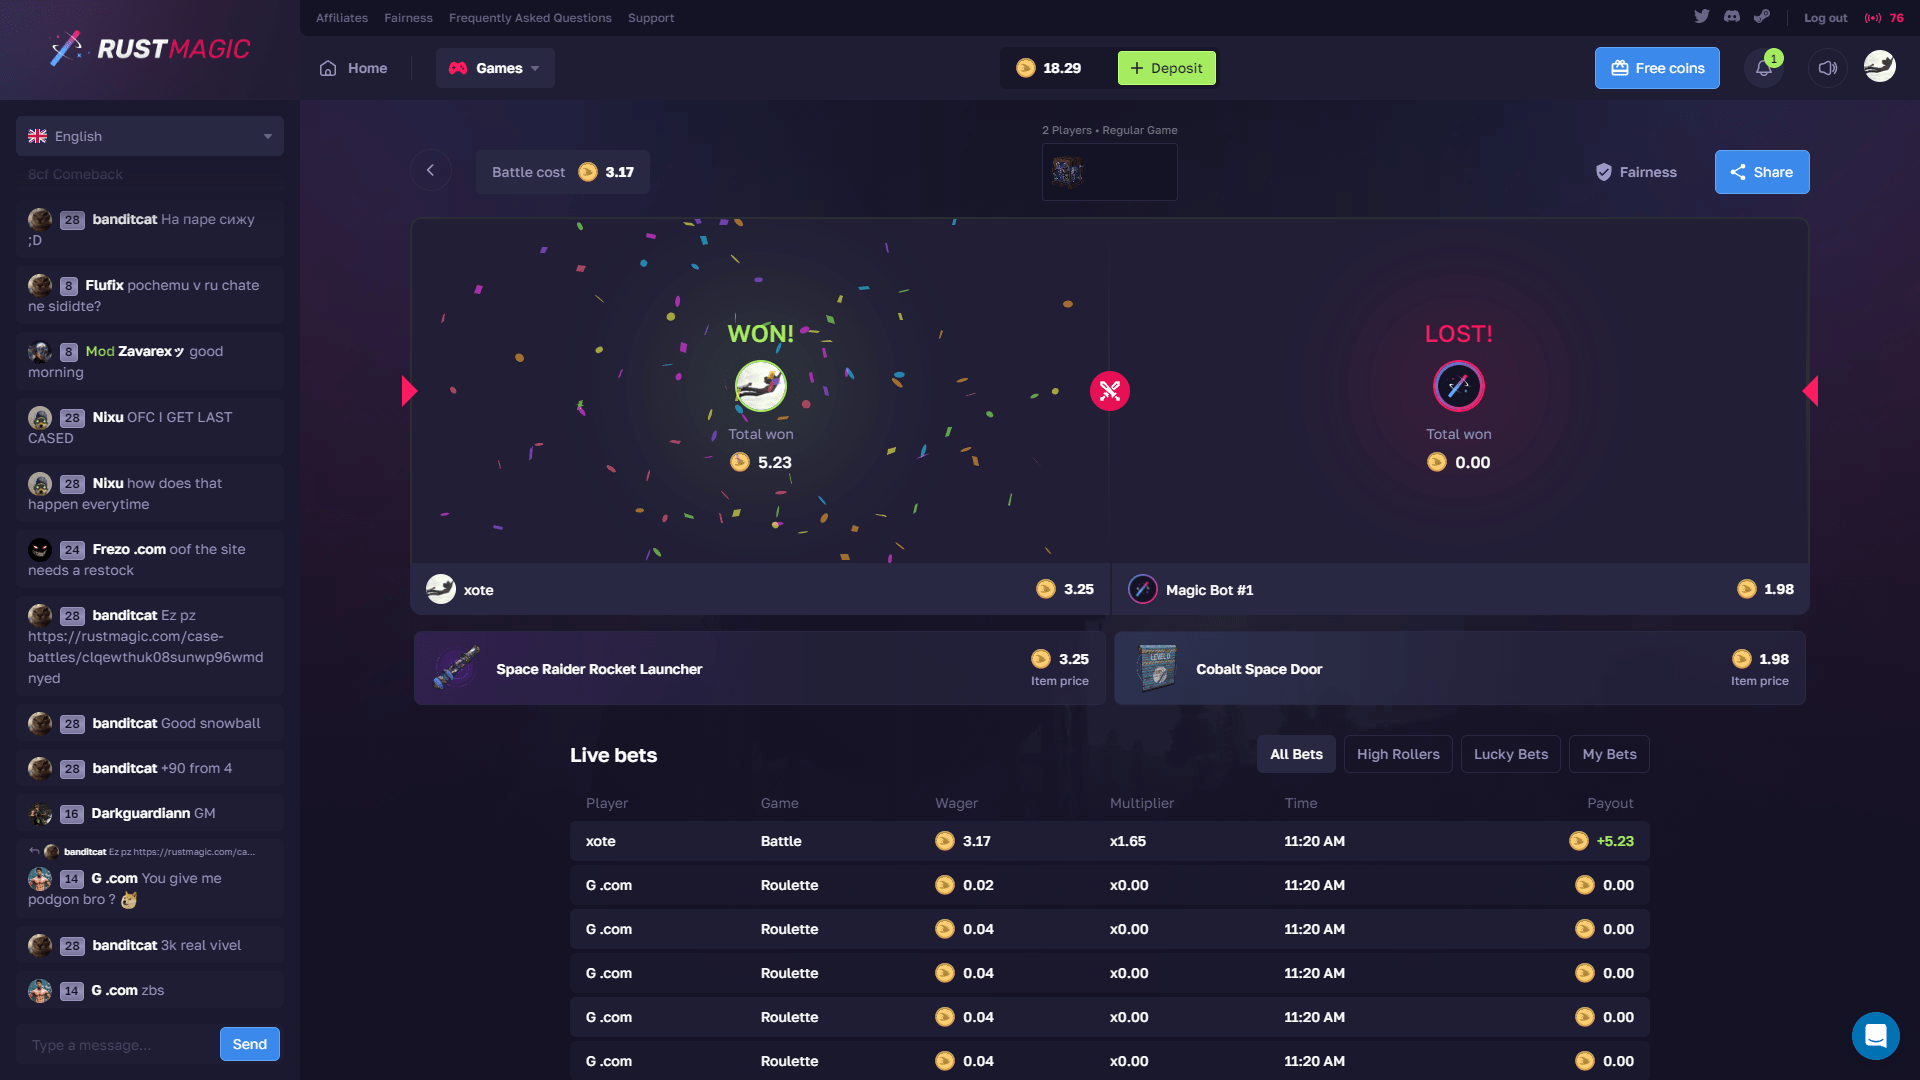
Task: Switch to the High Rollers tab
Action: (1398, 754)
